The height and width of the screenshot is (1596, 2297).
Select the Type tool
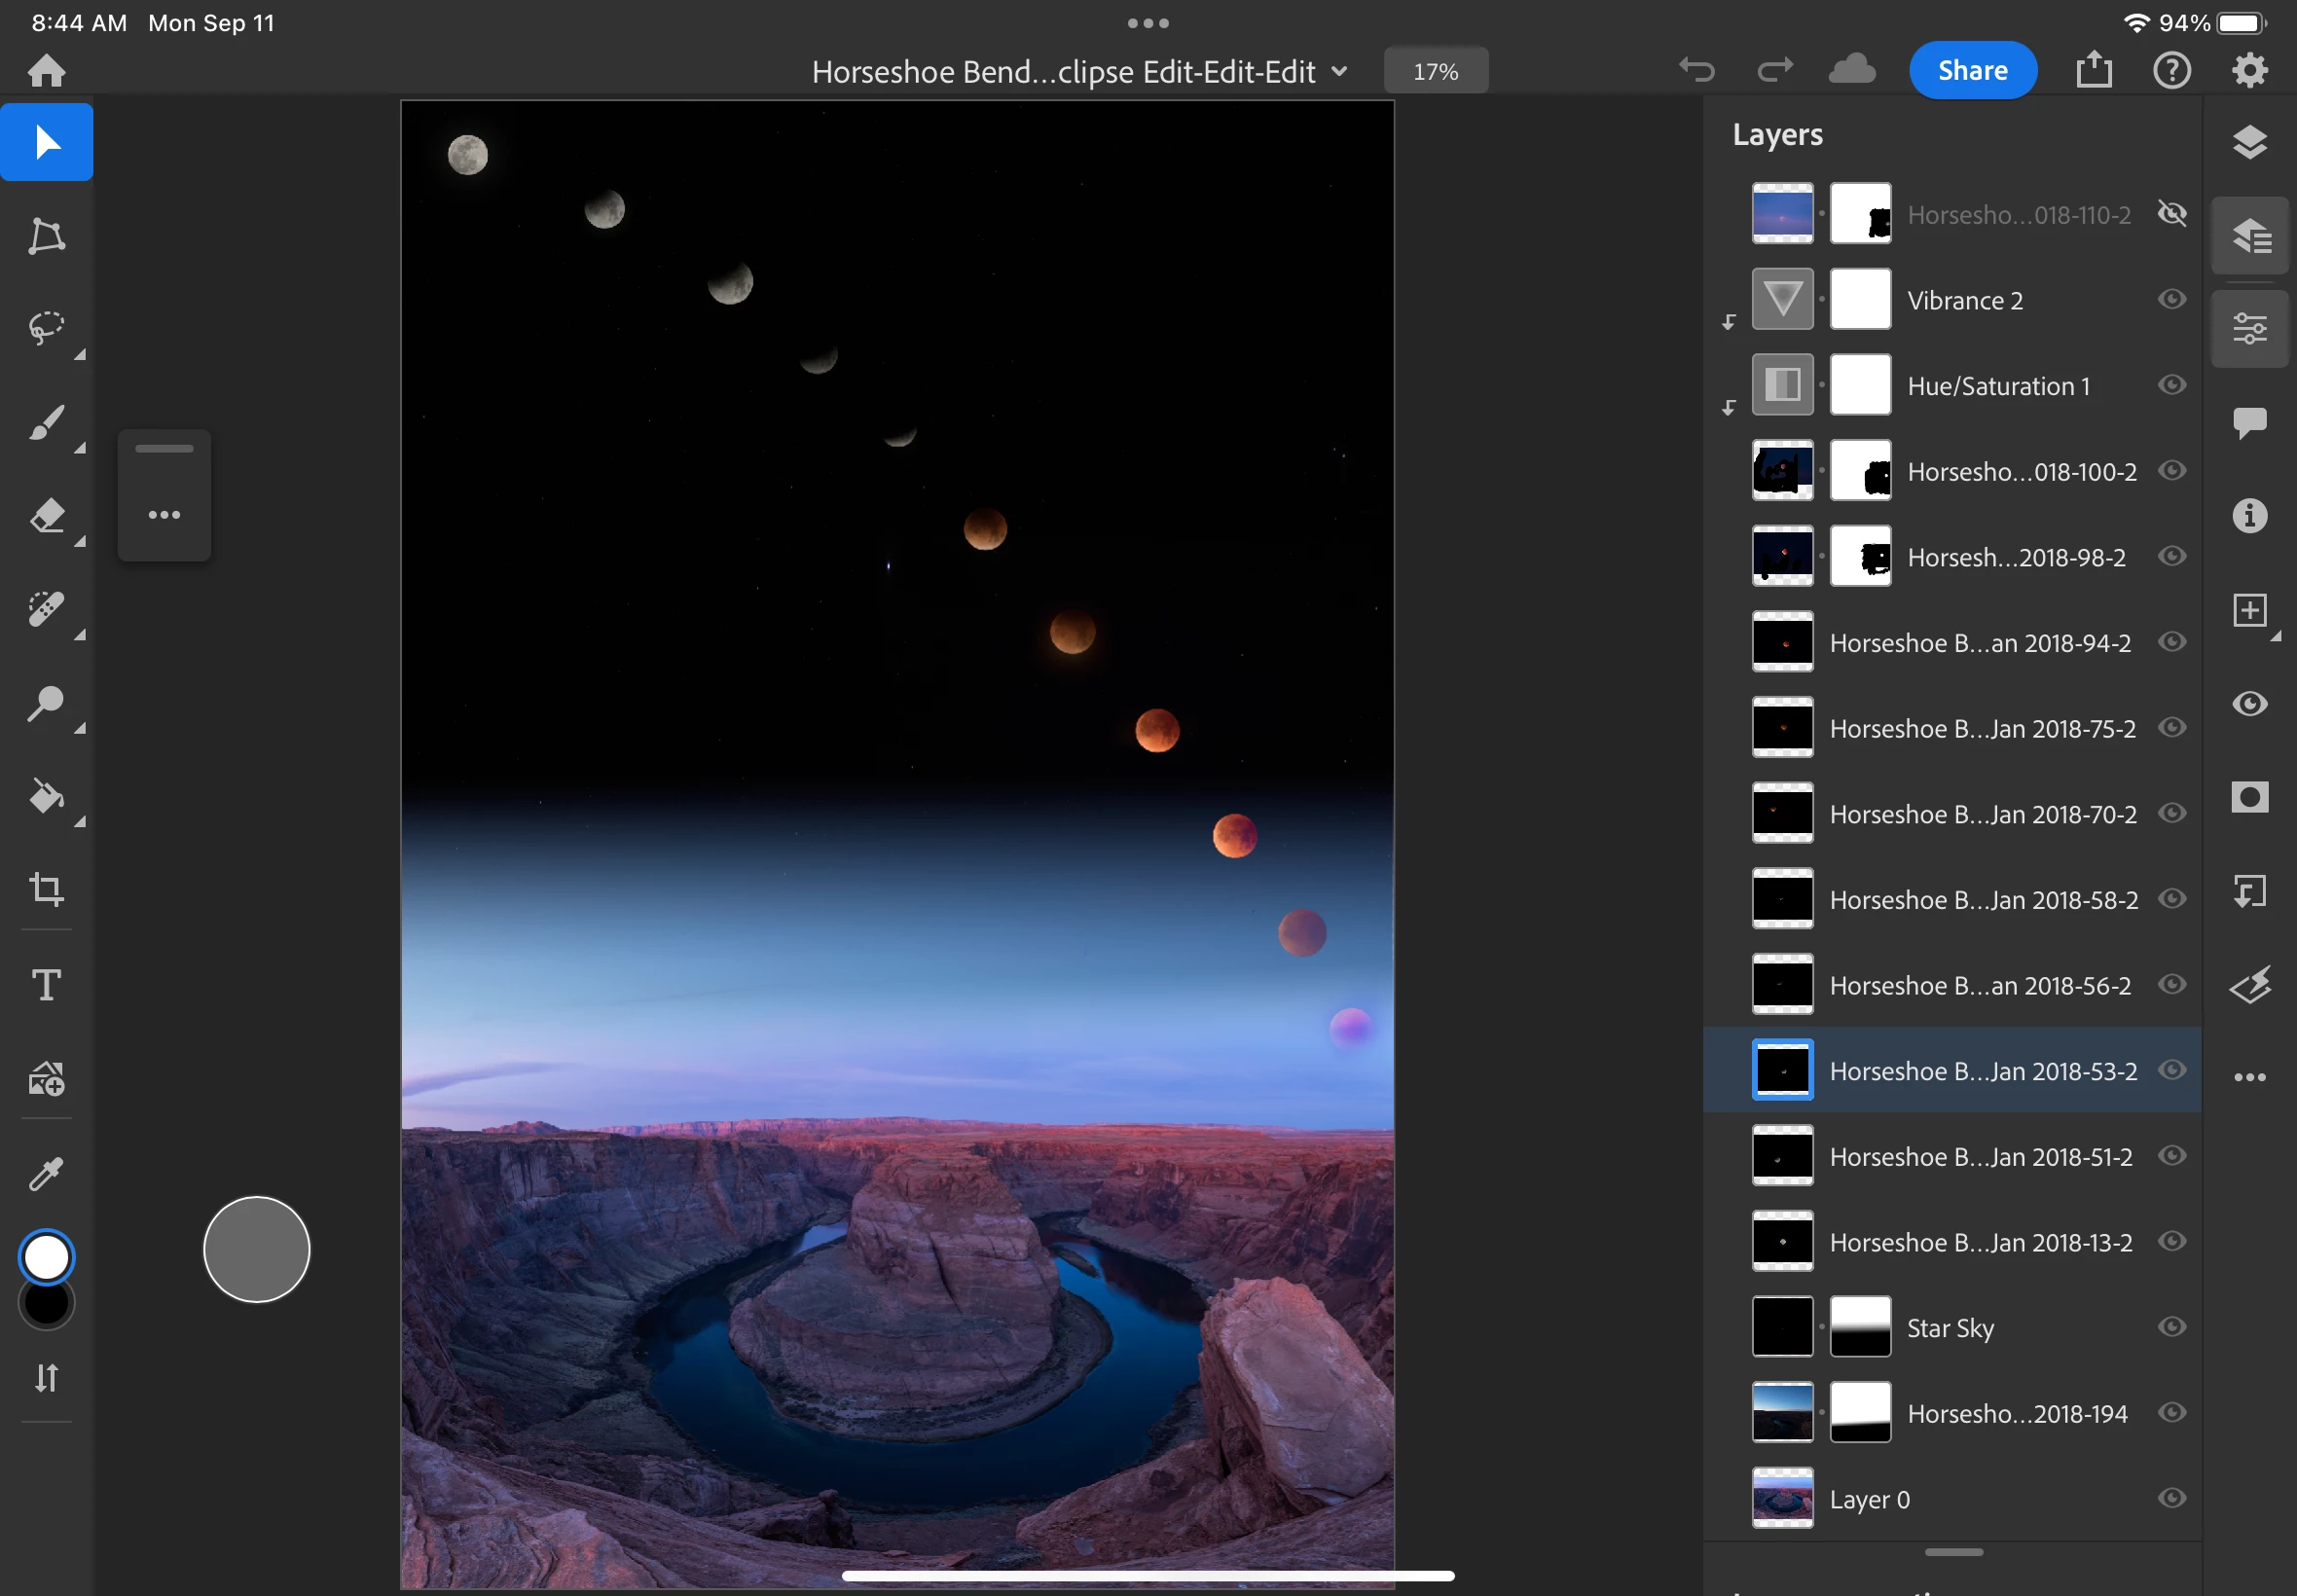coord(46,984)
